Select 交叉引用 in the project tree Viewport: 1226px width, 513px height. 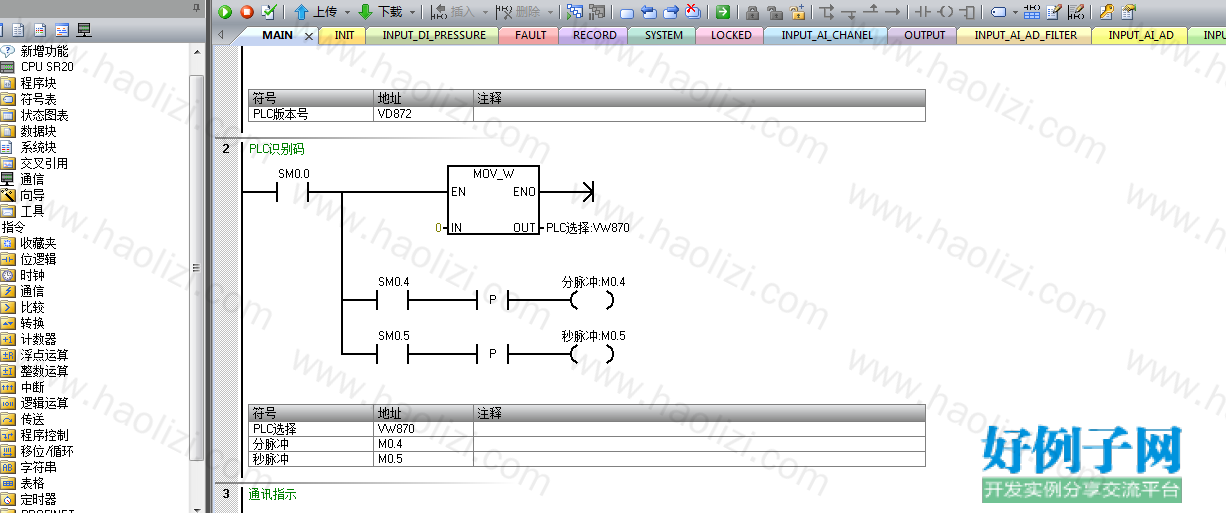coord(44,163)
